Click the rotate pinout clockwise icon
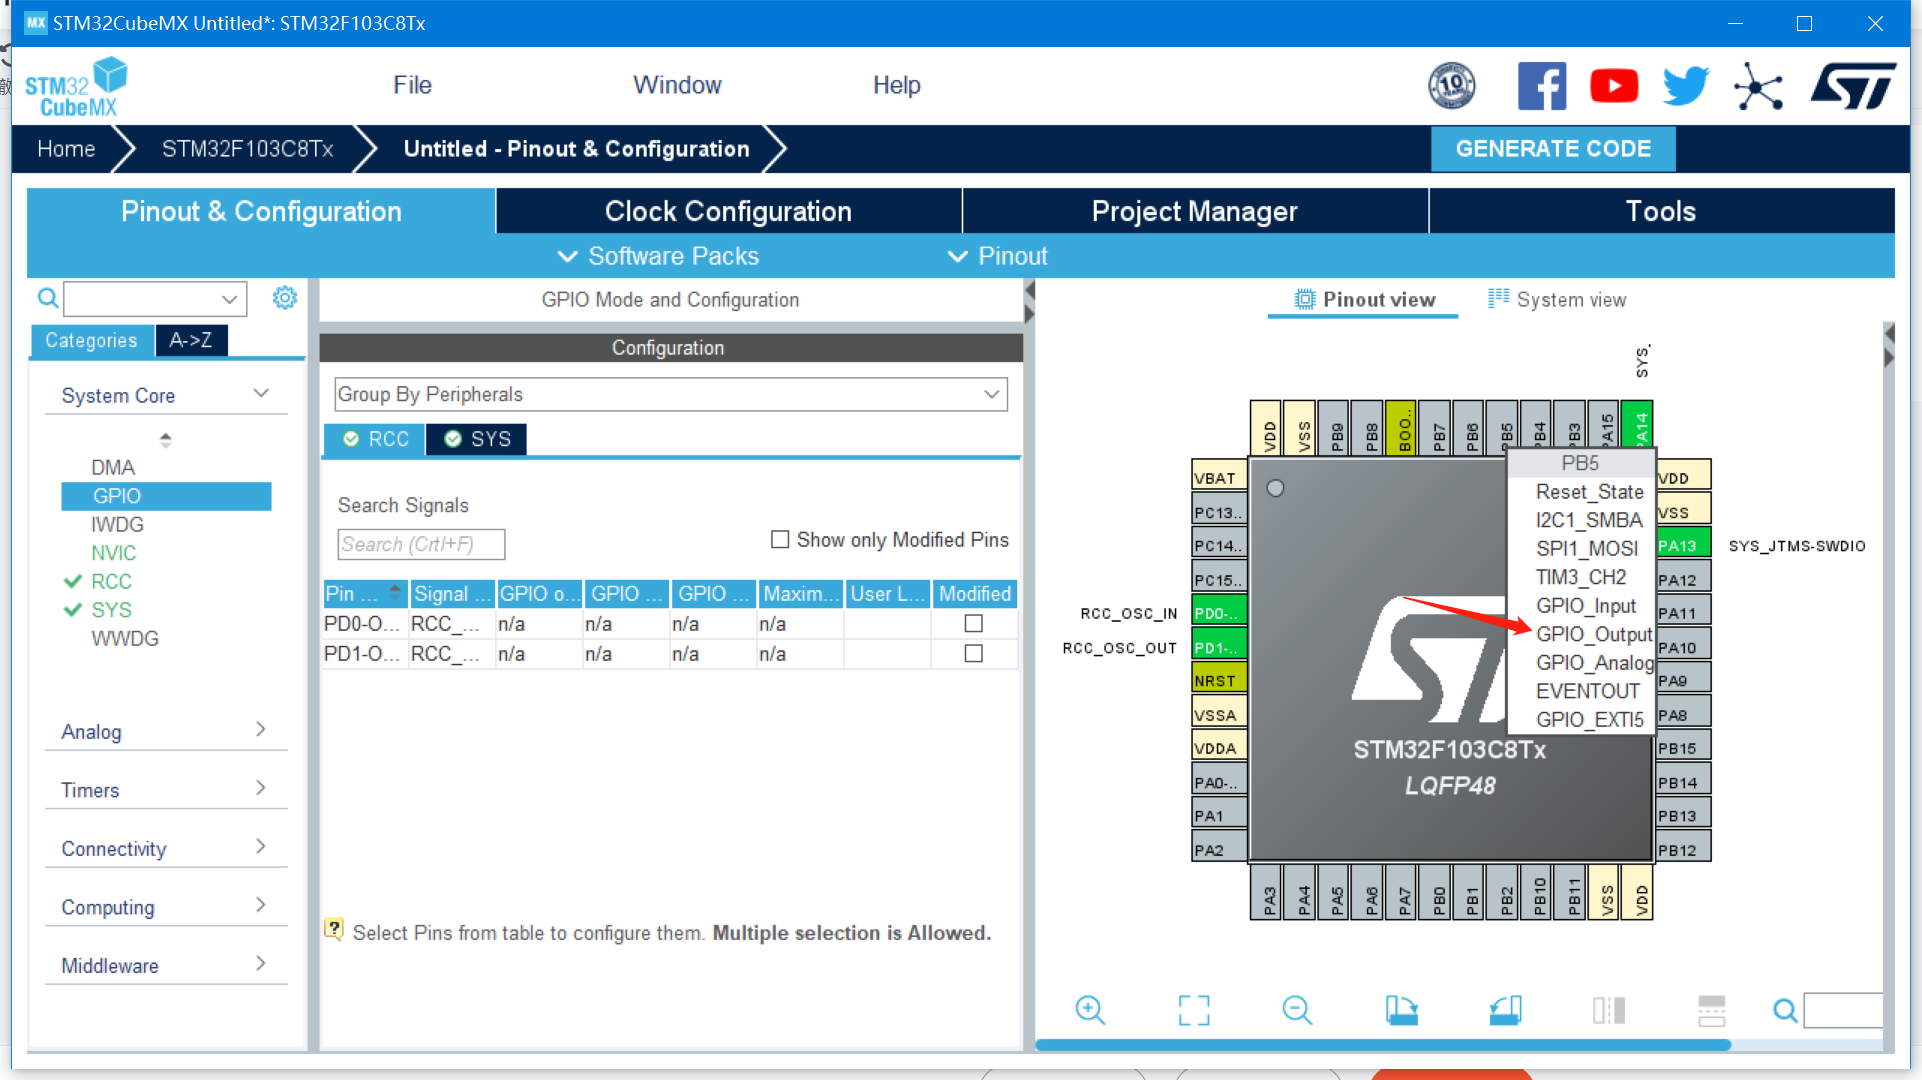Viewport: 1922px width, 1080px height. pos(1401,1010)
